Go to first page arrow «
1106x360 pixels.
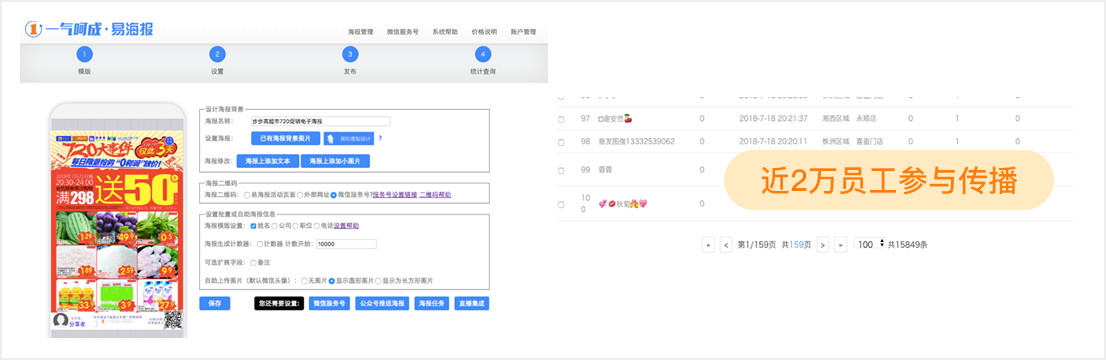pos(708,245)
